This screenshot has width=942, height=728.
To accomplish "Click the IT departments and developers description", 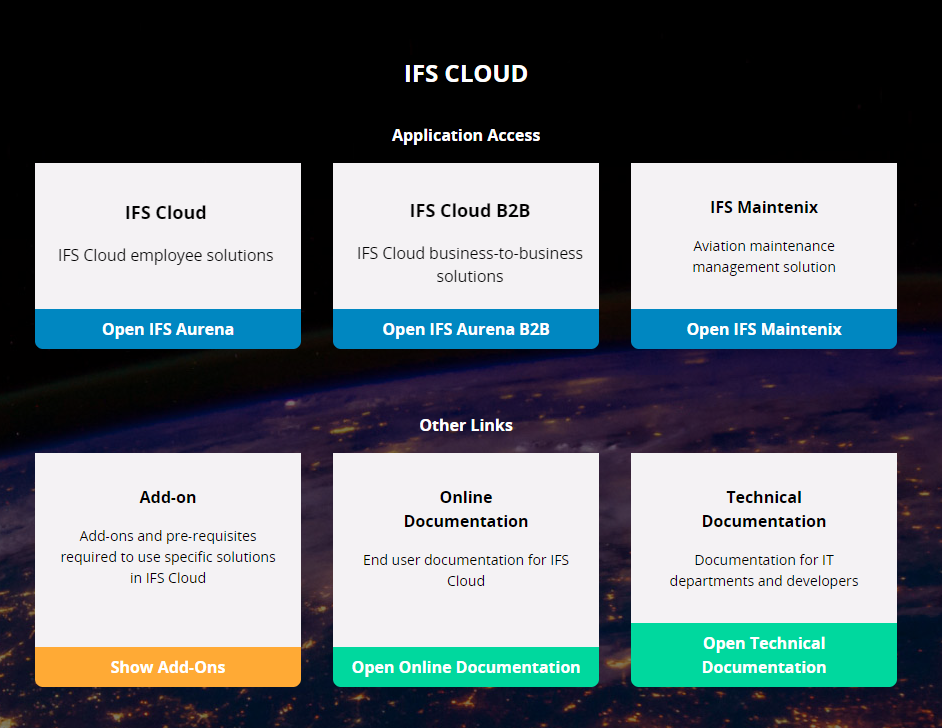I will pyautogui.click(x=763, y=570).
